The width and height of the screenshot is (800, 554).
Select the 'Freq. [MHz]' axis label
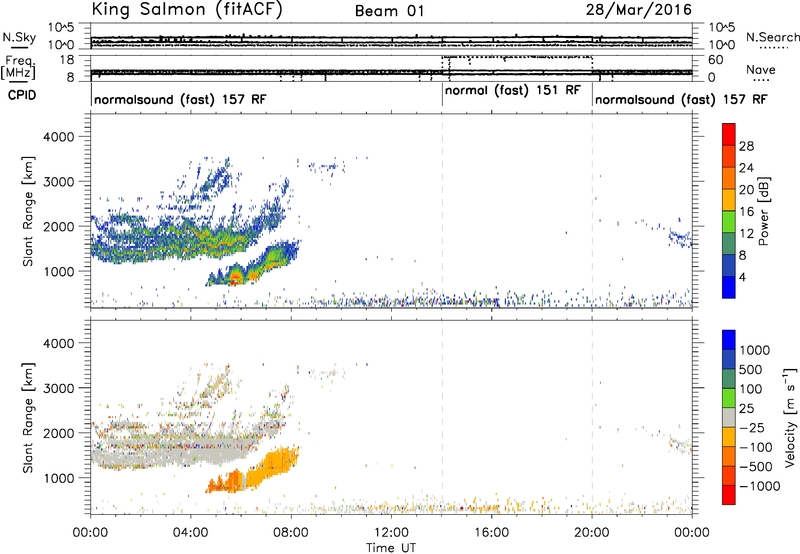[18, 68]
